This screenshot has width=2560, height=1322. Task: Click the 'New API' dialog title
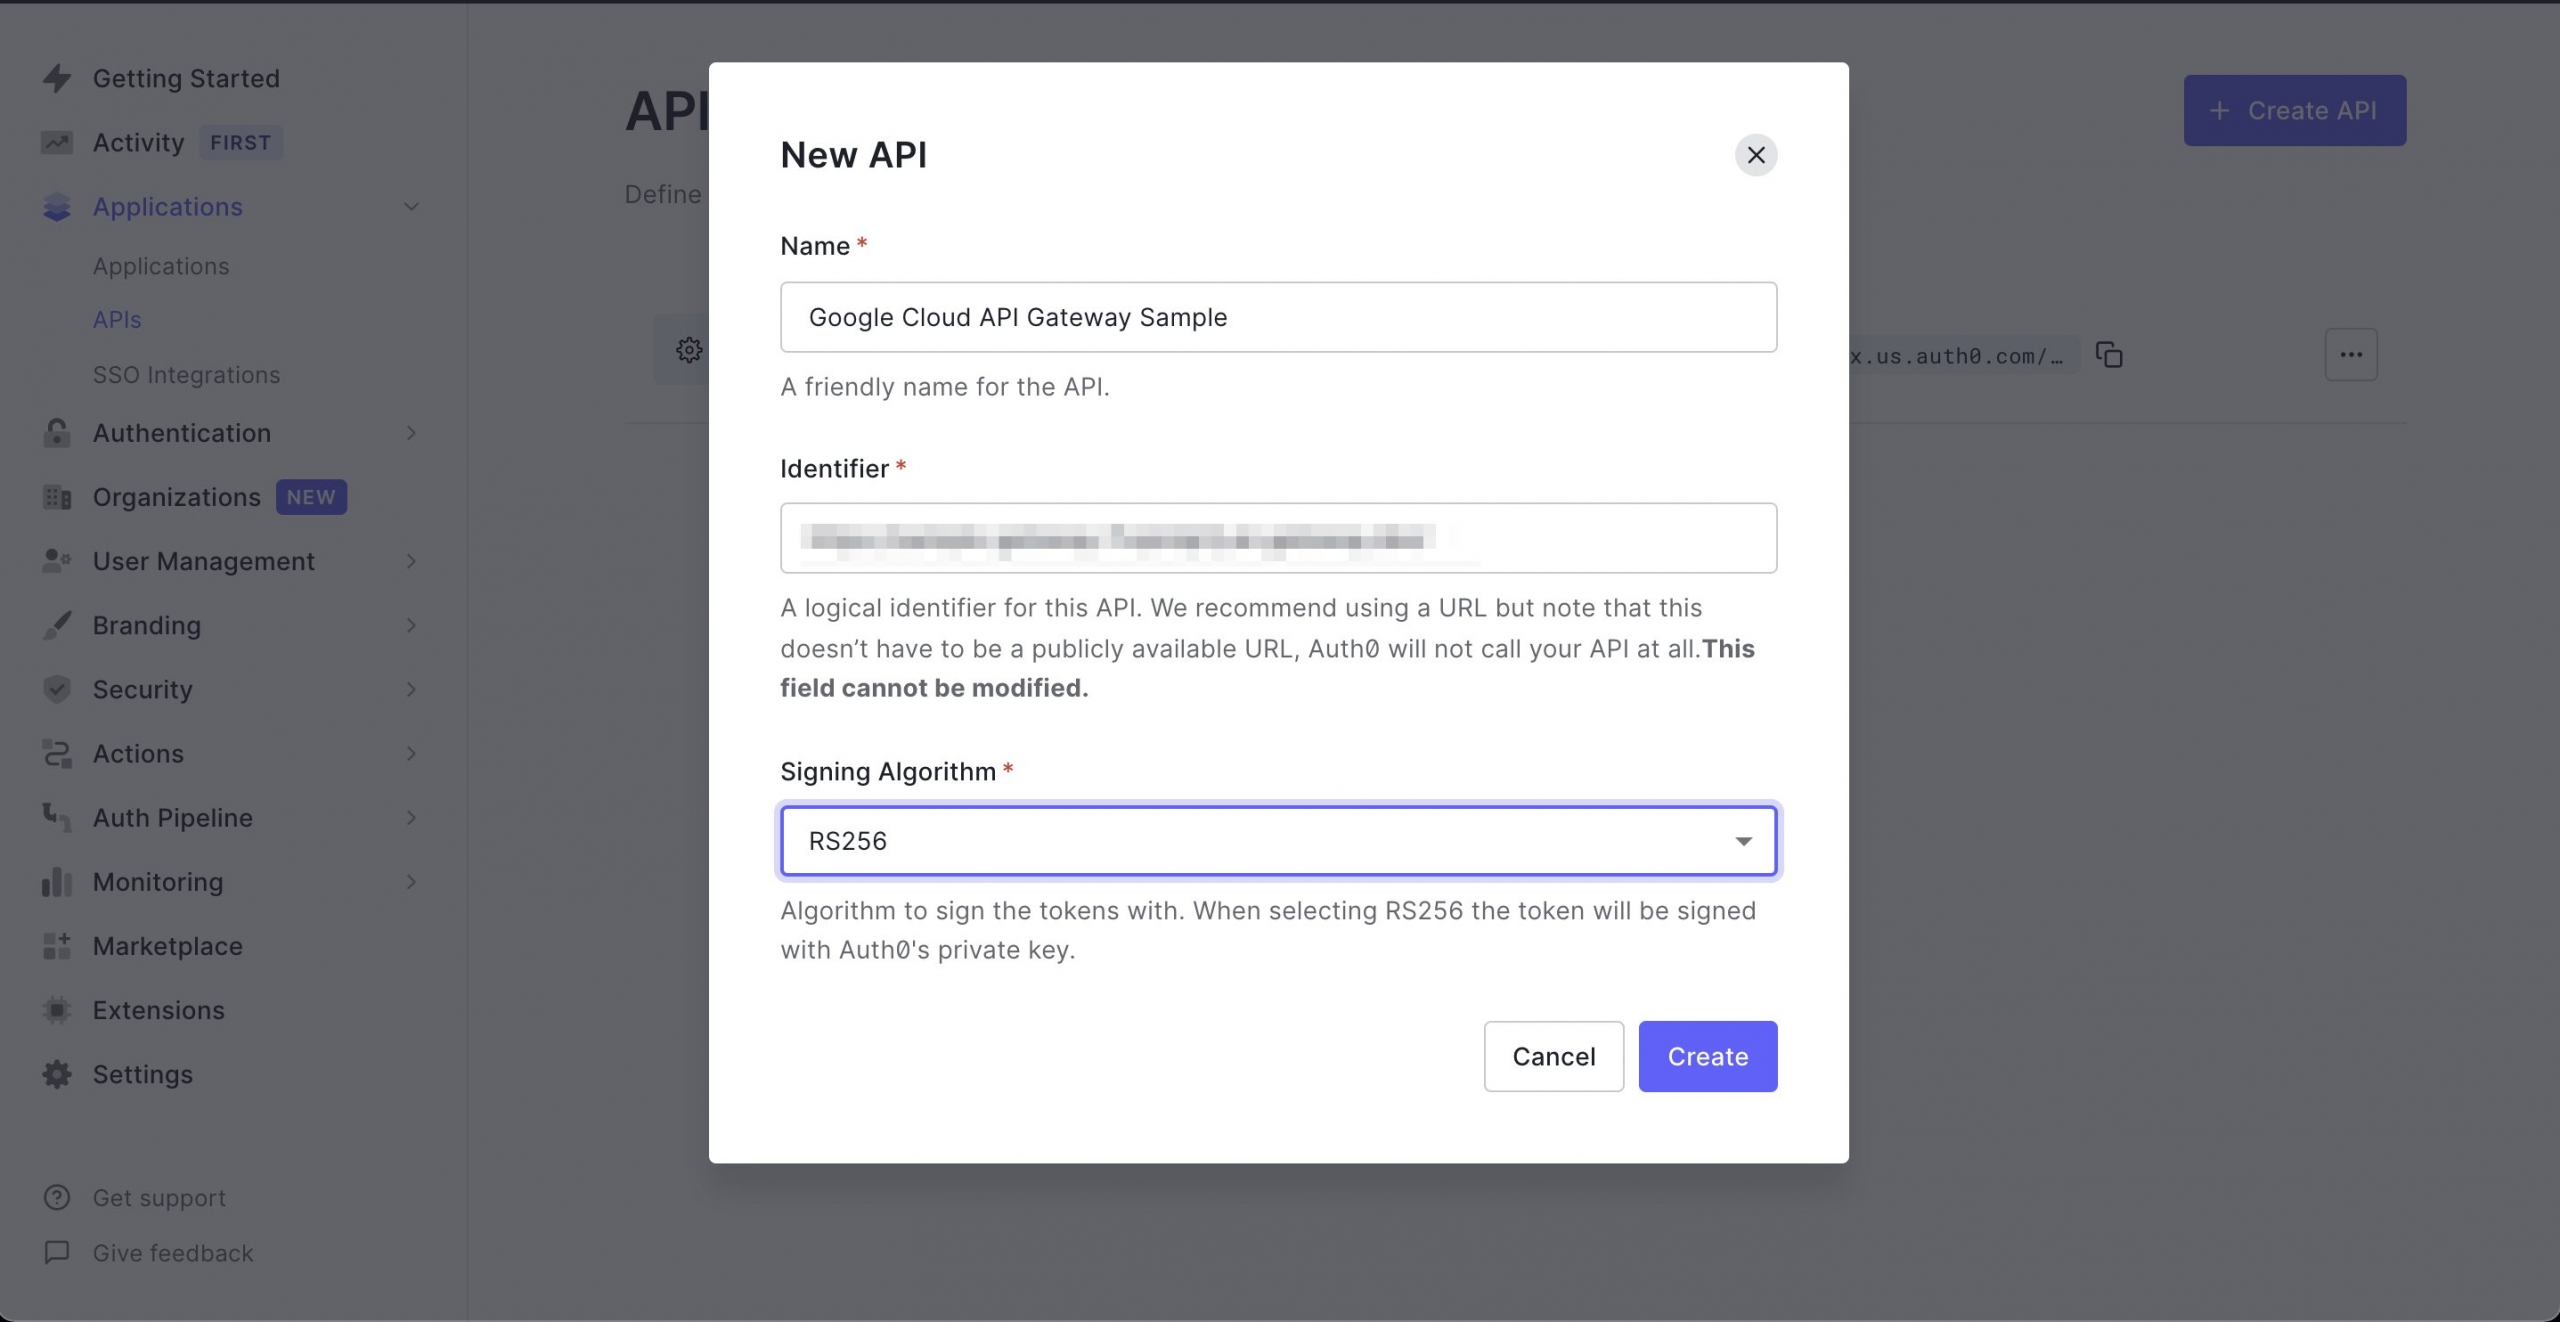tap(853, 155)
